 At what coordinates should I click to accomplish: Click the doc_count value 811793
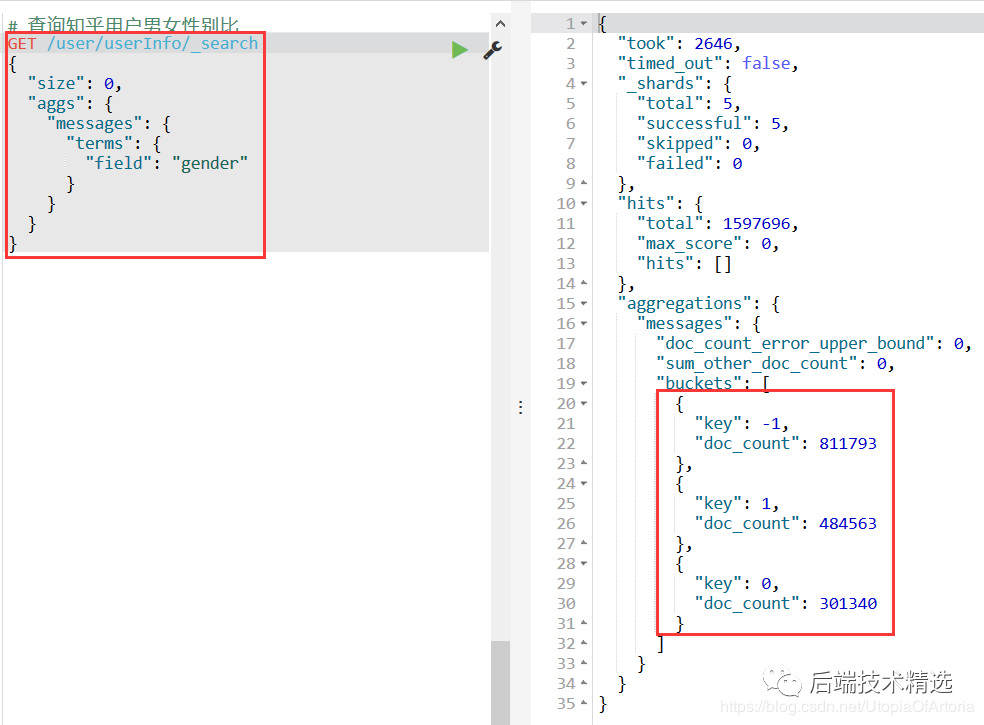pyautogui.click(x=848, y=444)
